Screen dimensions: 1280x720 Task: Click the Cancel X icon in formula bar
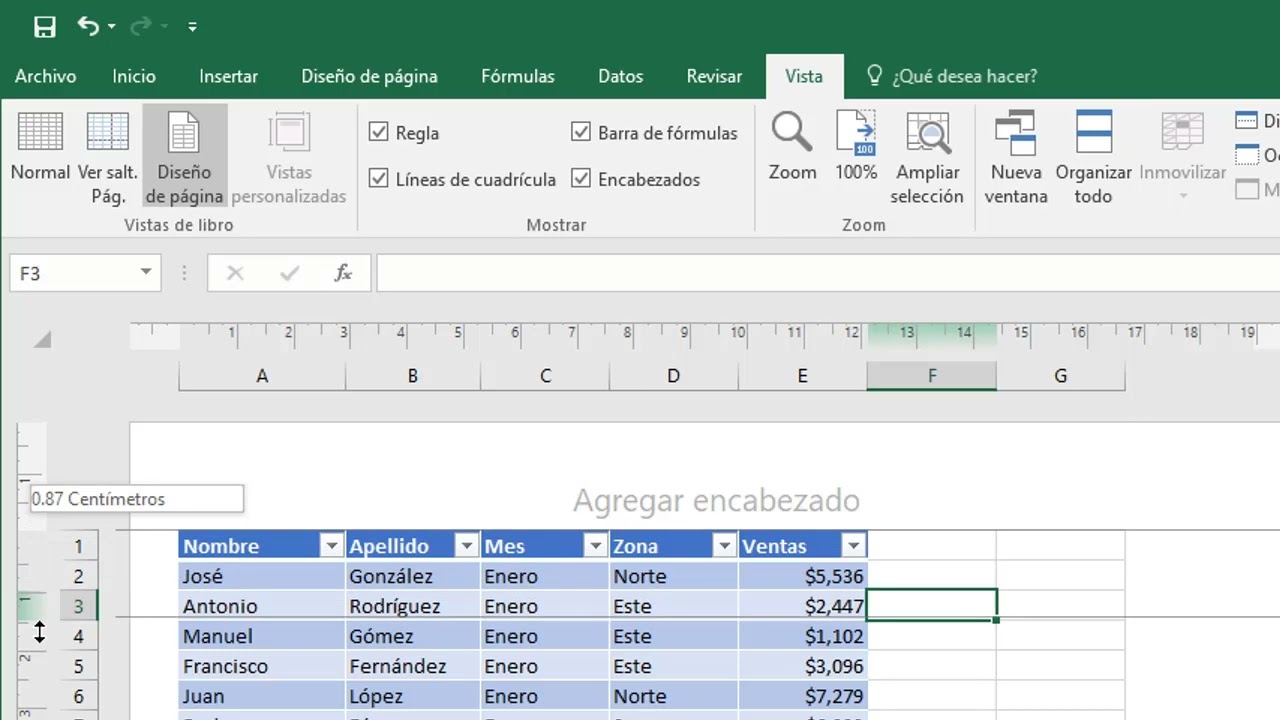click(235, 273)
